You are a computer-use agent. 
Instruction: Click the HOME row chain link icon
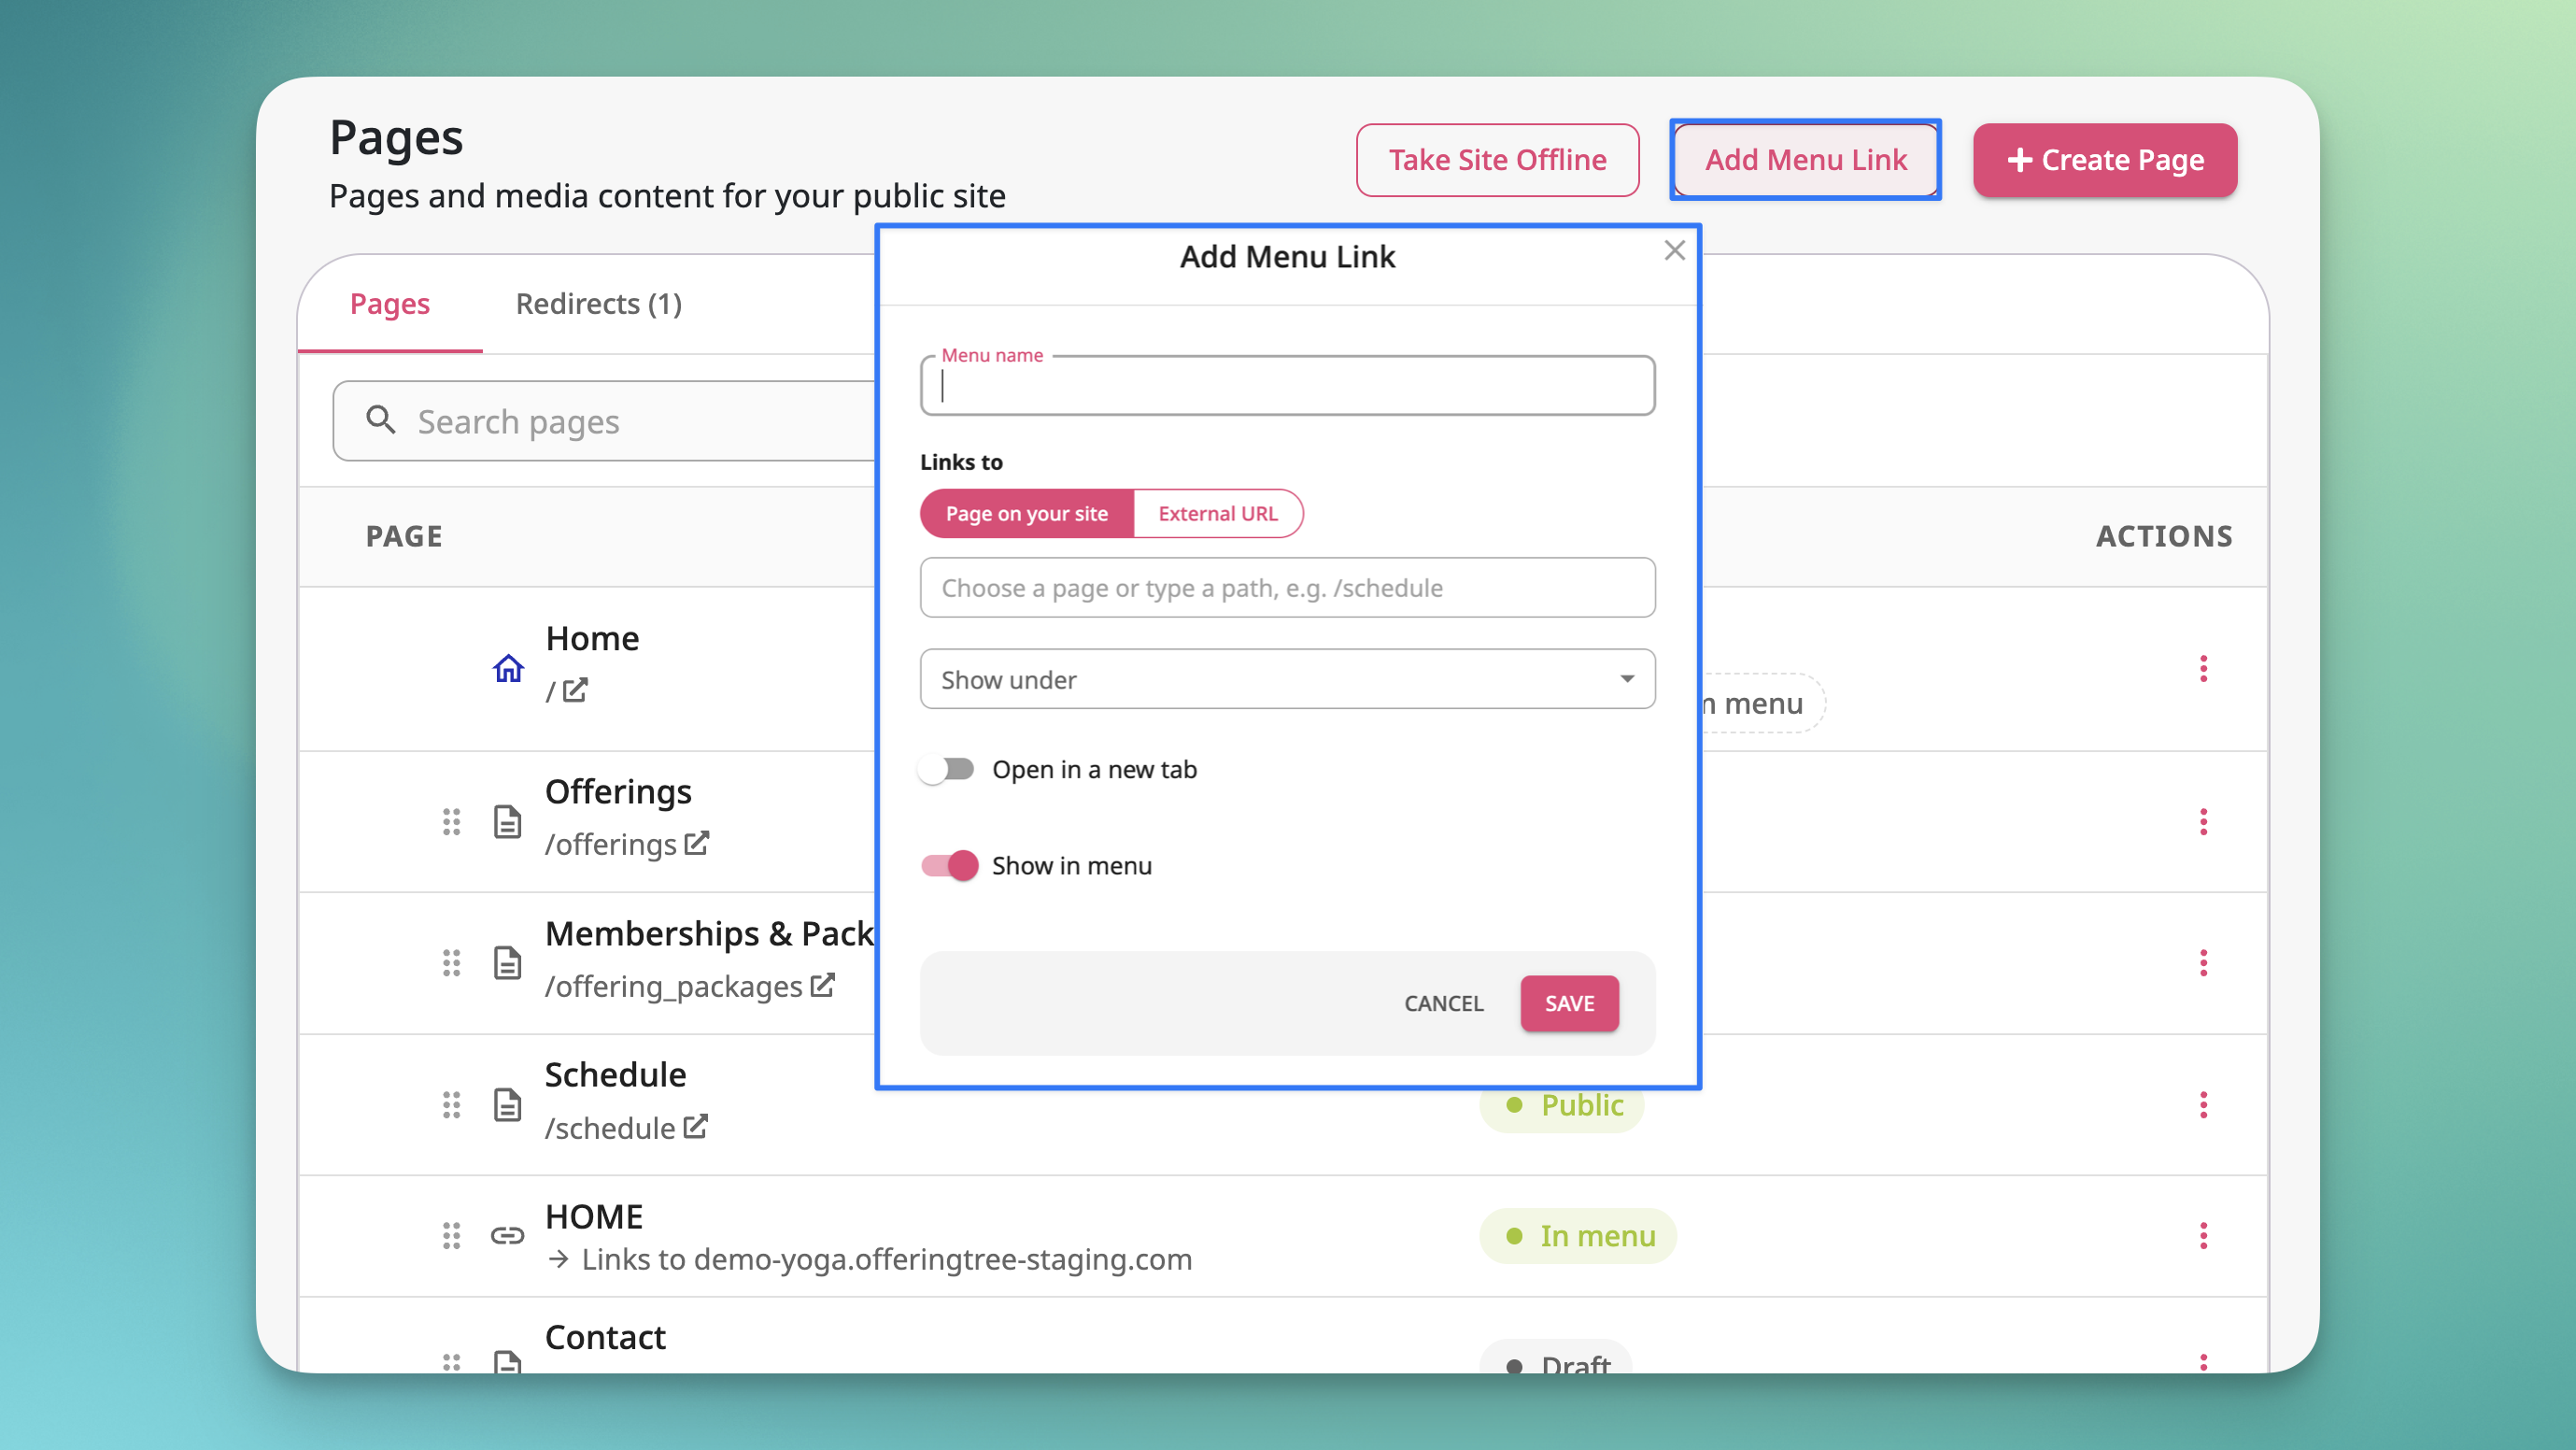point(508,1236)
